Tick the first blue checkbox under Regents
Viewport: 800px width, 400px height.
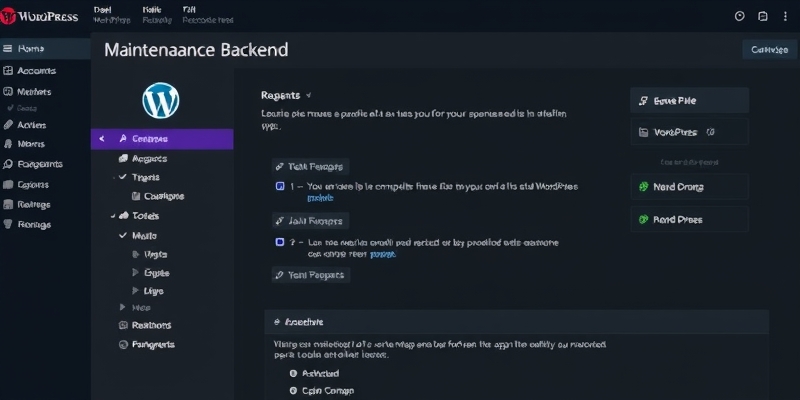280,186
